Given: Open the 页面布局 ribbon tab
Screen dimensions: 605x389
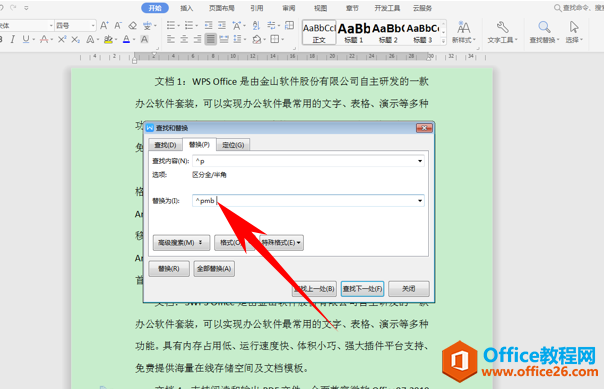Looking at the screenshot, I should 222,8.
